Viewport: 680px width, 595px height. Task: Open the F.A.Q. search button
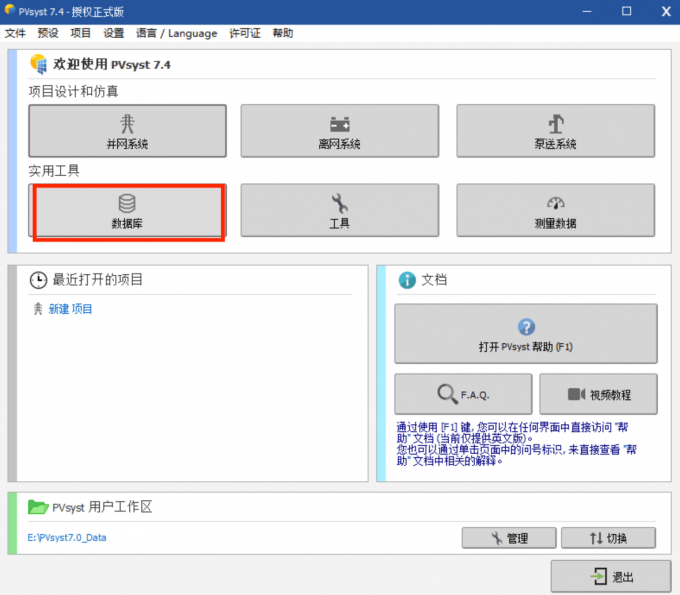(463, 394)
